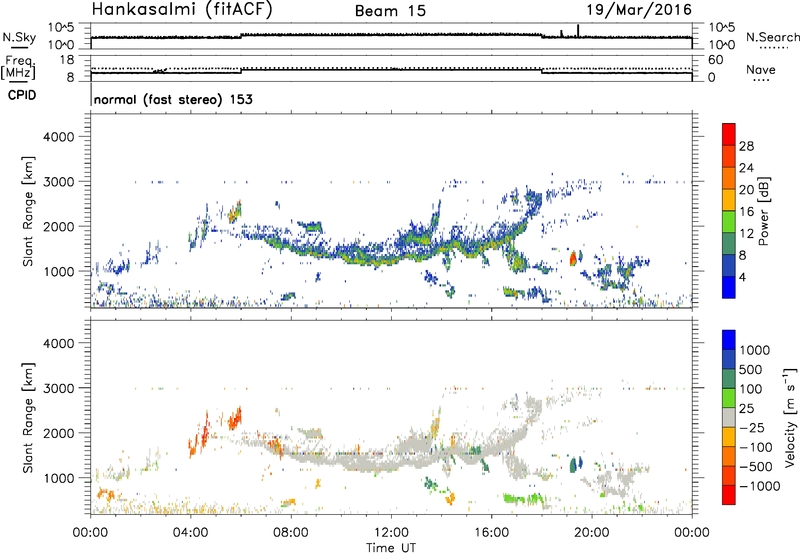Click the "Slant Range [km]" label of the power panel
800x554 pixels.
[x=28, y=211]
